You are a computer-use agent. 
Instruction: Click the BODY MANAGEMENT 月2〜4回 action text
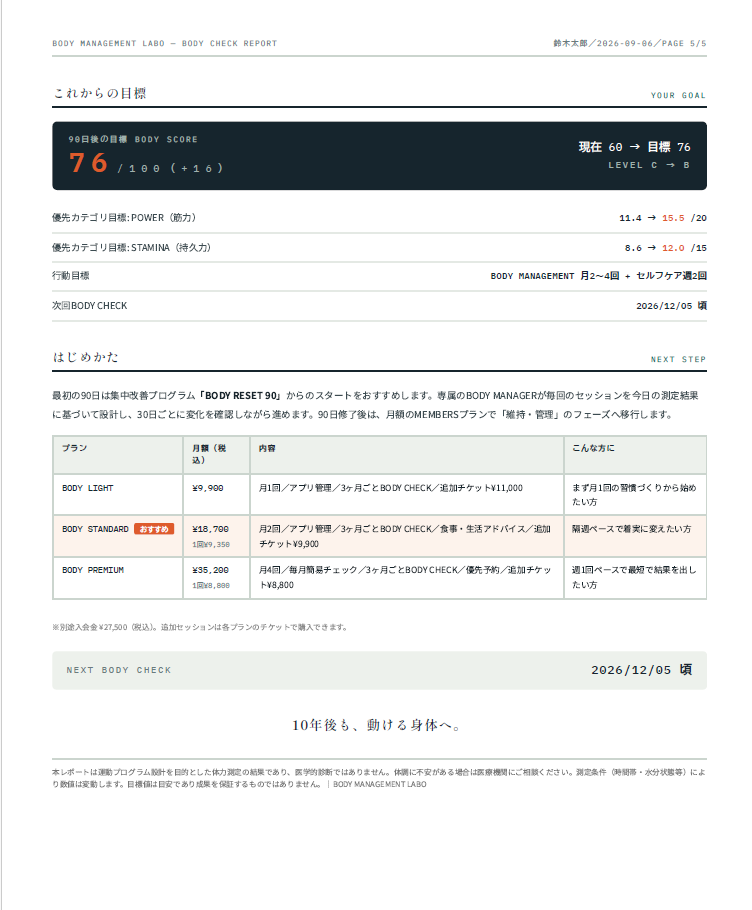[x=598, y=276]
